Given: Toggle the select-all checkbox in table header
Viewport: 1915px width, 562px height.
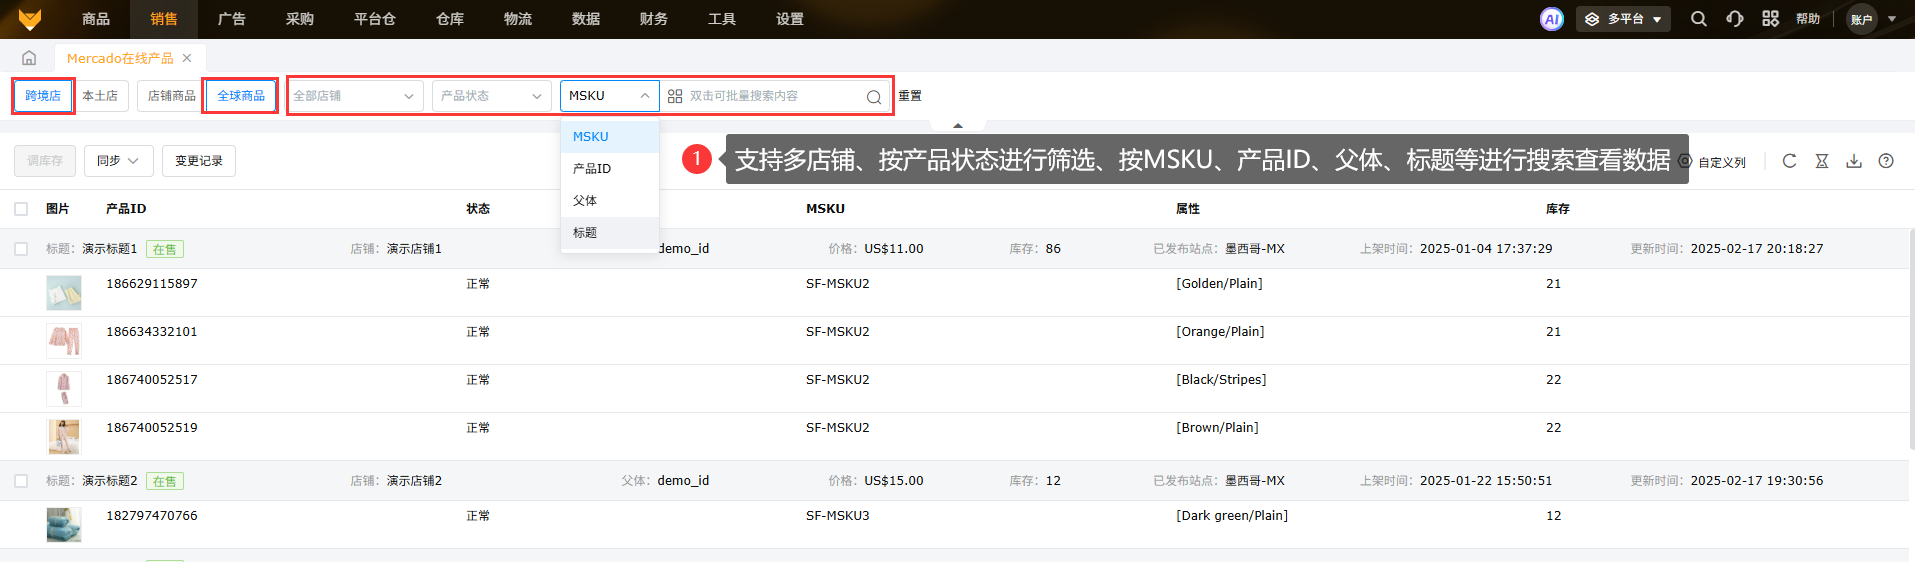Looking at the screenshot, I should tap(21, 209).
